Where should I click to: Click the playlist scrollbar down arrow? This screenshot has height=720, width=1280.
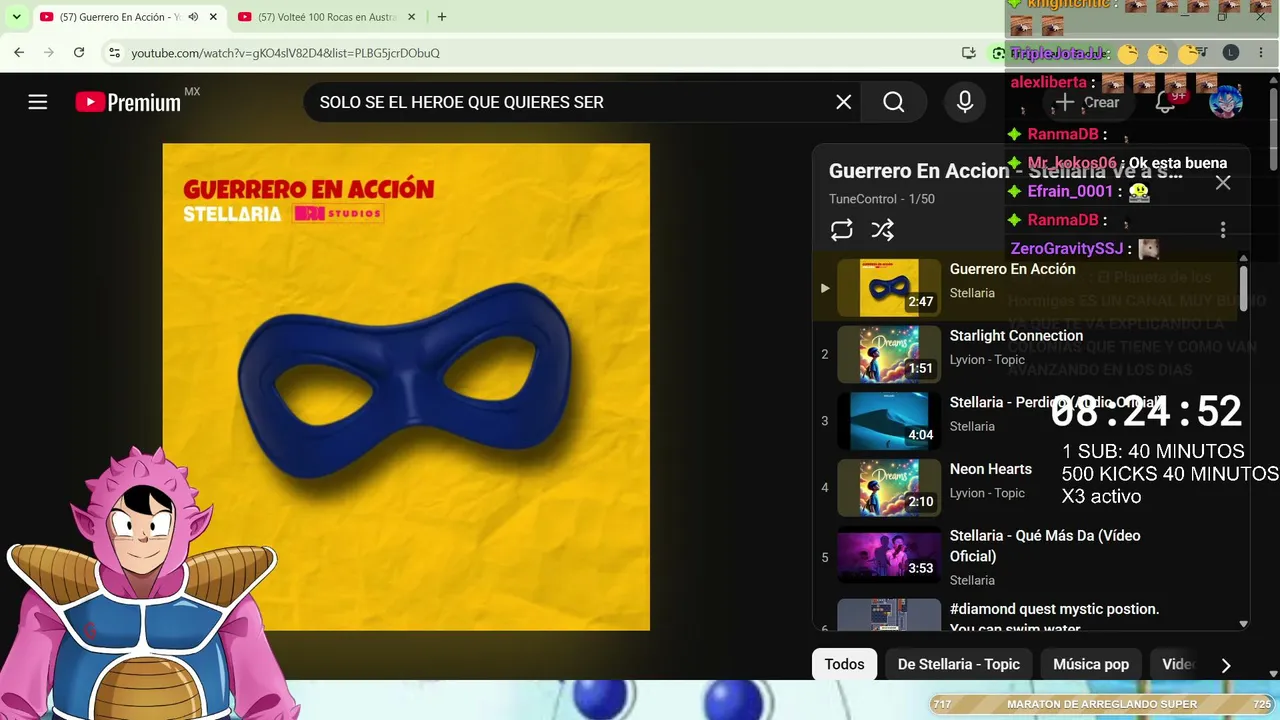(1244, 624)
